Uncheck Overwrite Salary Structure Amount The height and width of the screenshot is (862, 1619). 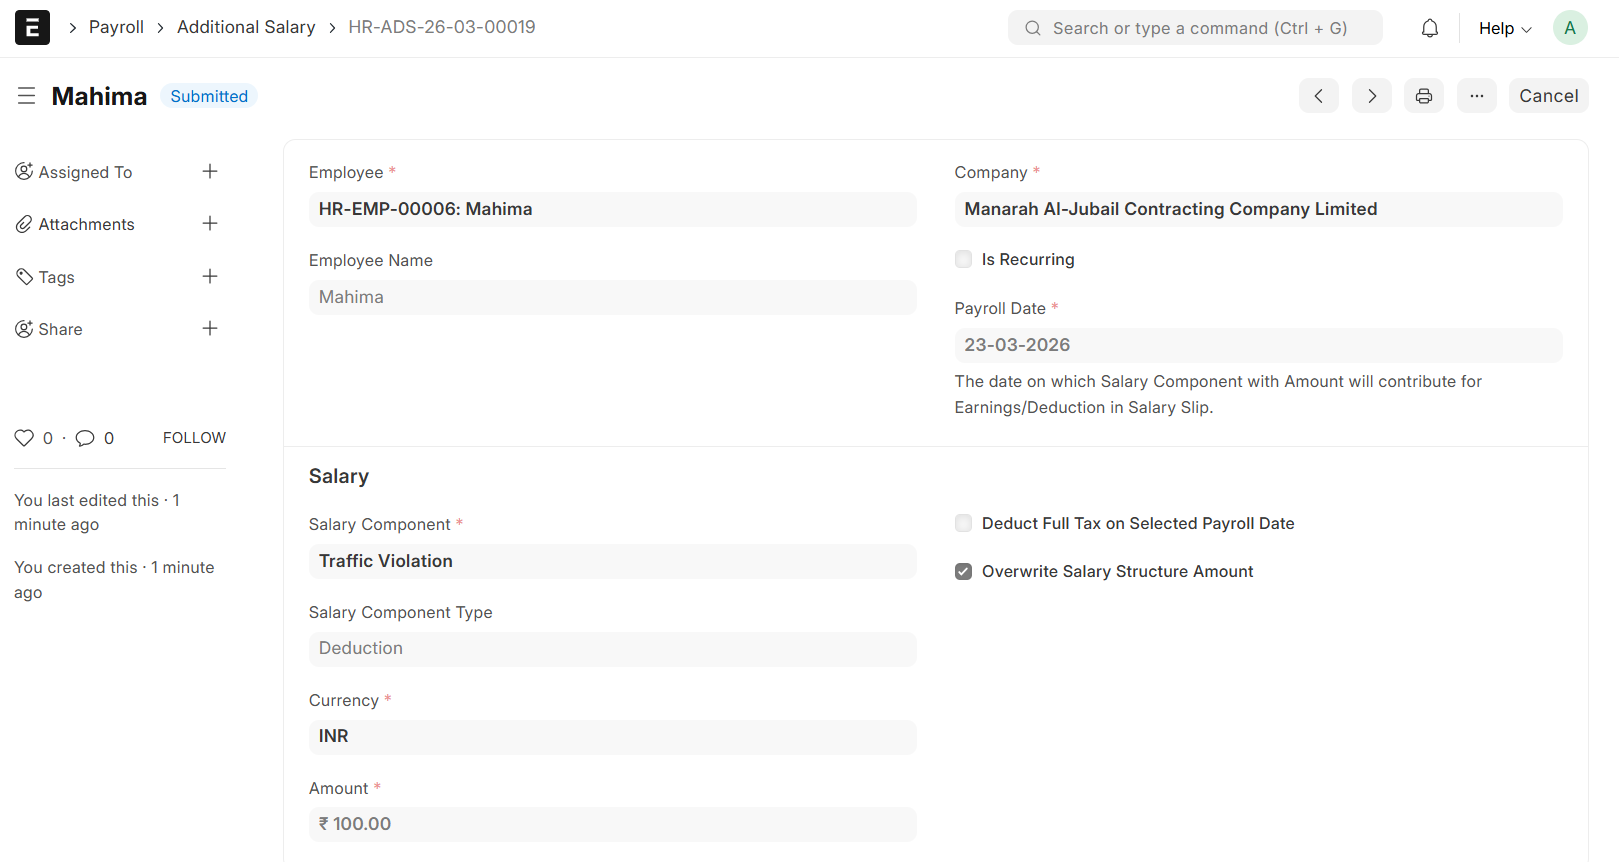(963, 572)
